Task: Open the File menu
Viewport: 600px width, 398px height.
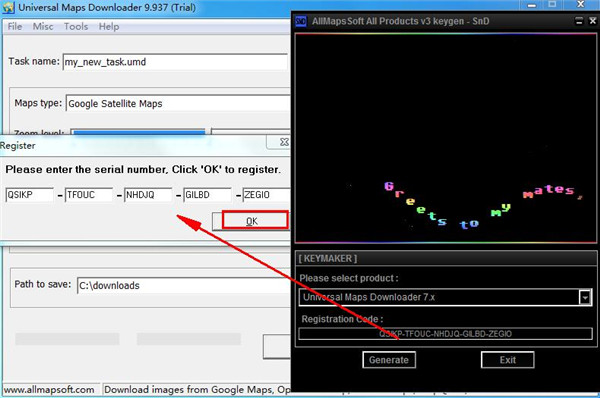Action: (x=15, y=26)
